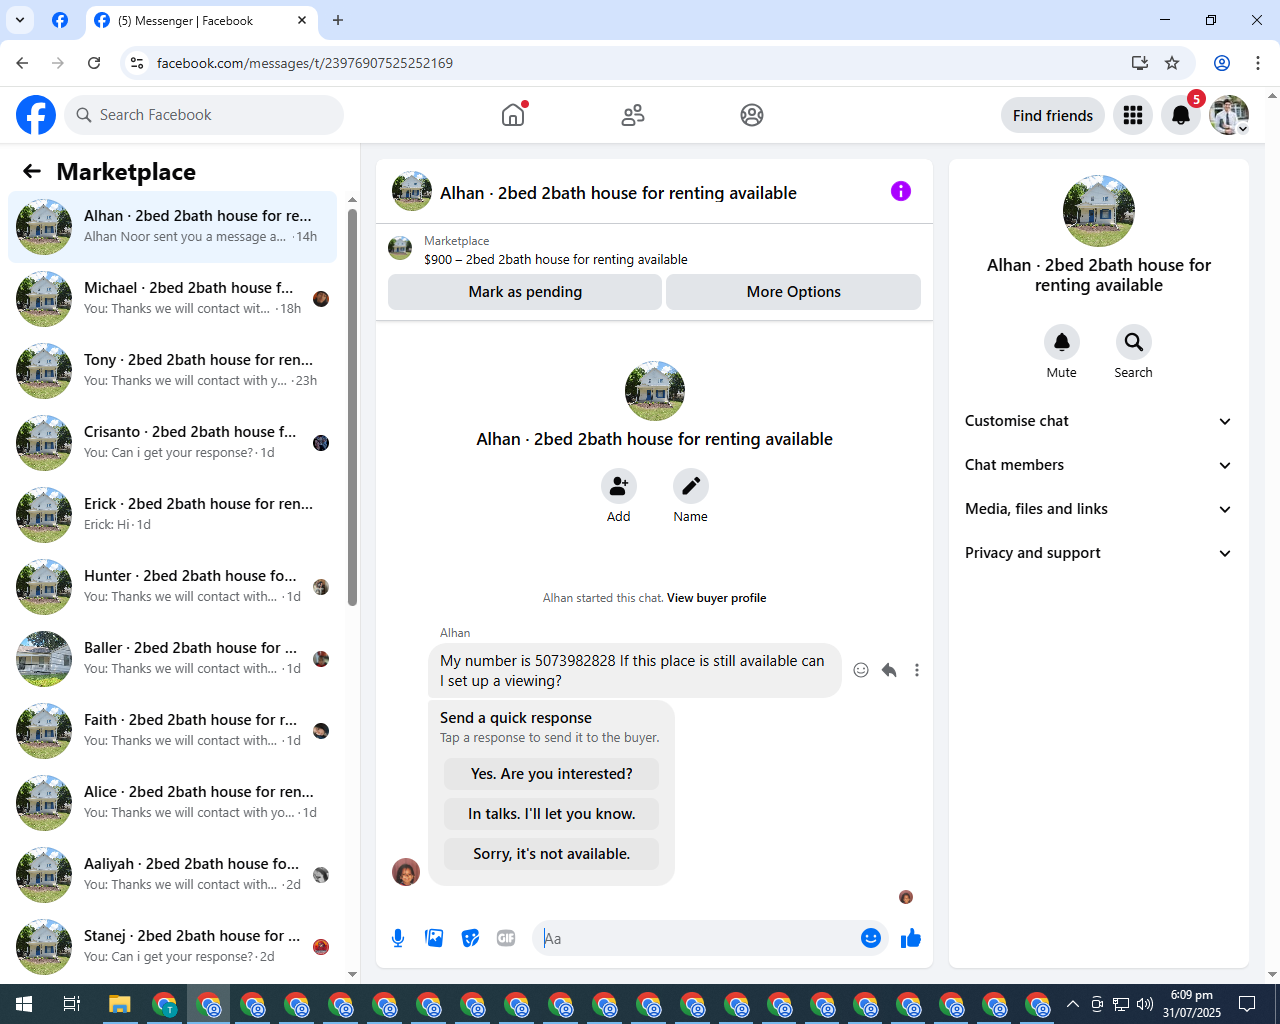Viewport: 1280px width, 1024px height.
Task: Mute this conversation with the bell icon
Action: pyautogui.click(x=1062, y=342)
